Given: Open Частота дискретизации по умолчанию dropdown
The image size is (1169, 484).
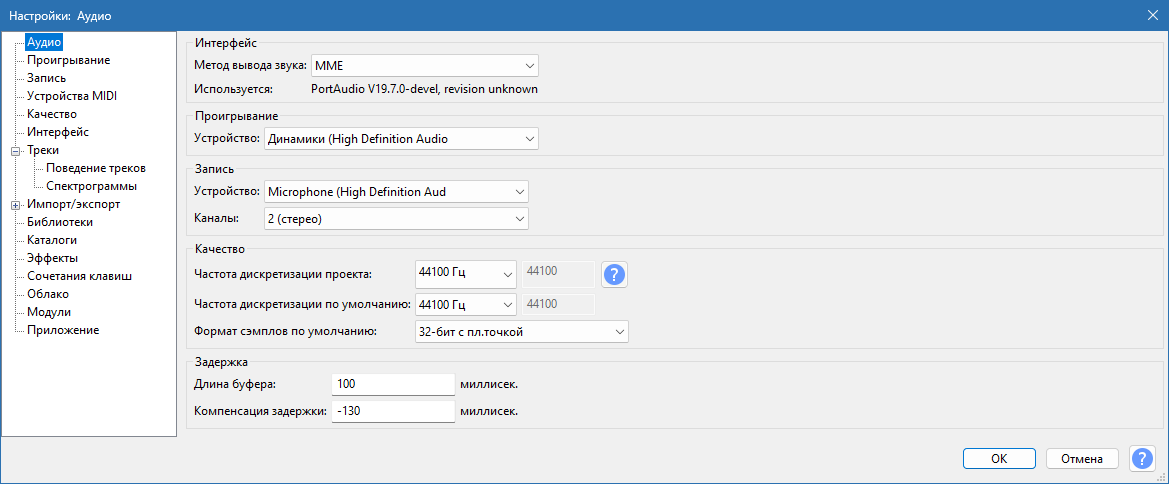Looking at the screenshot, I should (x=465, y=304).
